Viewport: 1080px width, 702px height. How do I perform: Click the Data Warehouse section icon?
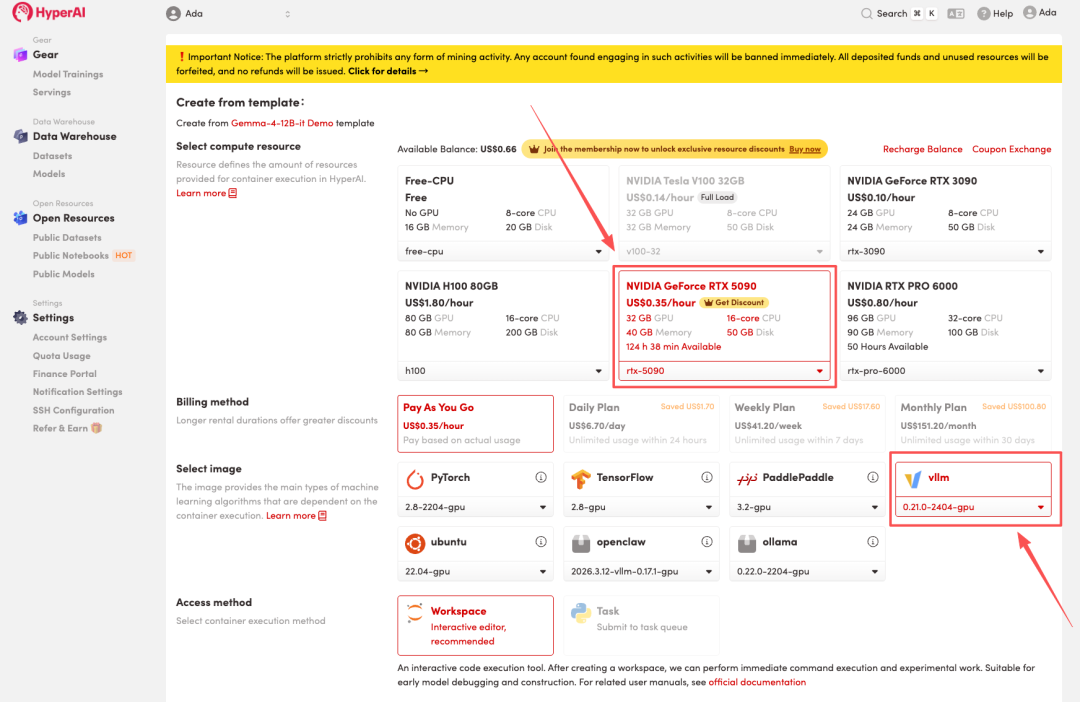[20, 136]
